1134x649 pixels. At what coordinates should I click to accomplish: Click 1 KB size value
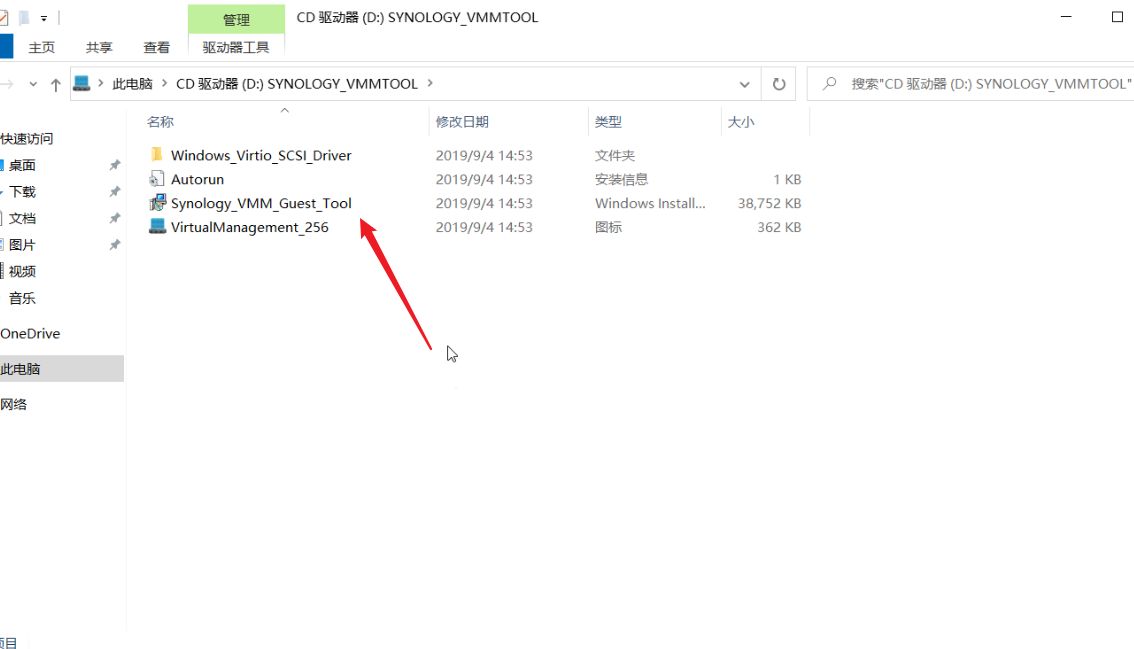click(x=787, y=179)
